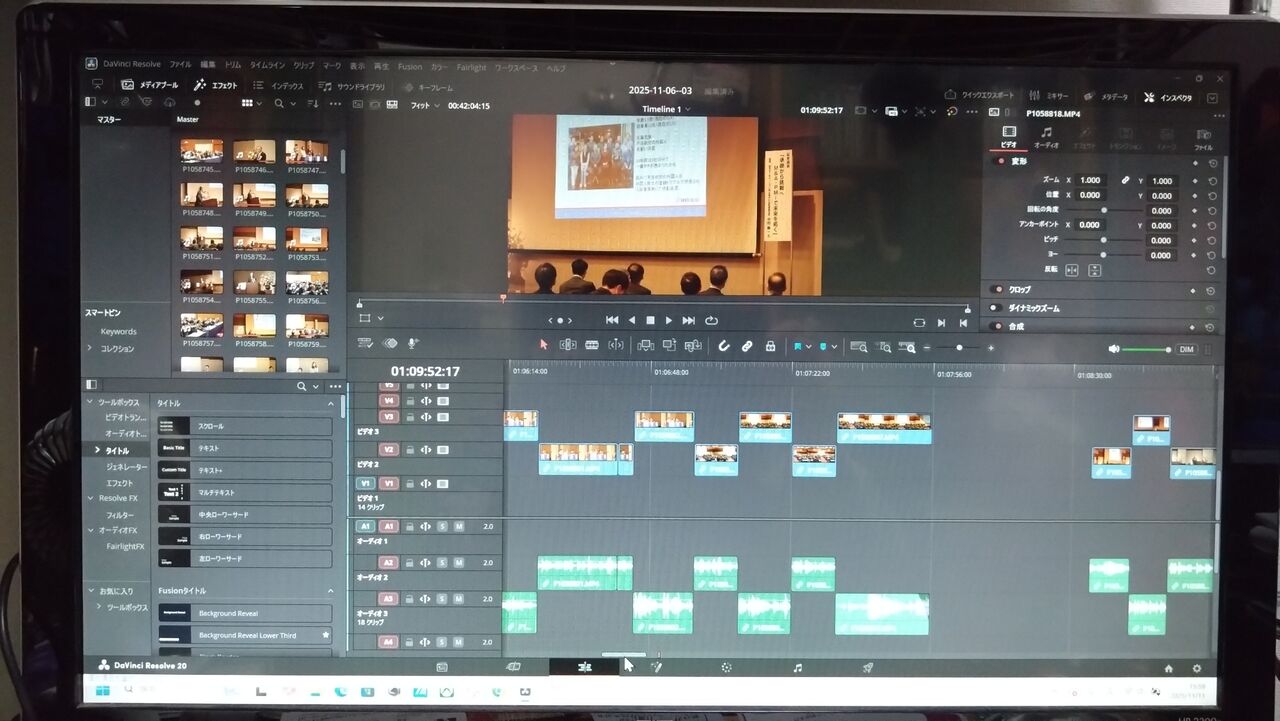Go to Project Manager home icon
The height and width of the screenshot is (721, 1280).
1168,668
